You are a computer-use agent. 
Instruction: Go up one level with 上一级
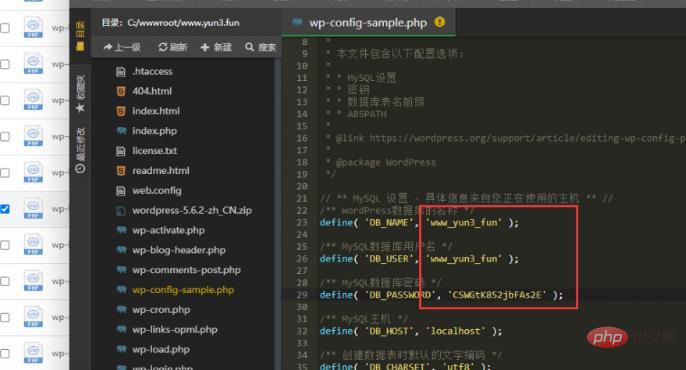click(x=122, y=47)
